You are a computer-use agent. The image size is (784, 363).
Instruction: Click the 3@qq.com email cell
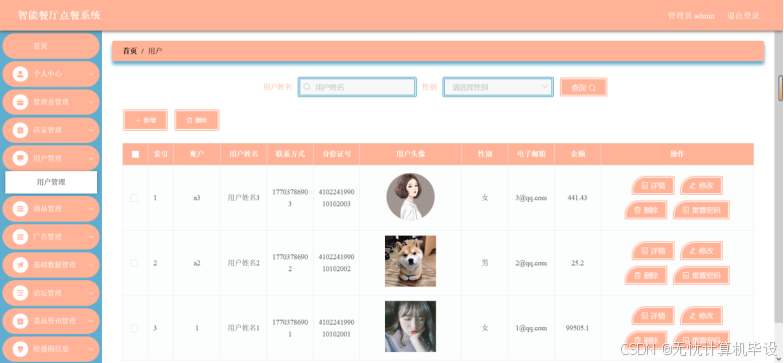click(x=531, y=198)
